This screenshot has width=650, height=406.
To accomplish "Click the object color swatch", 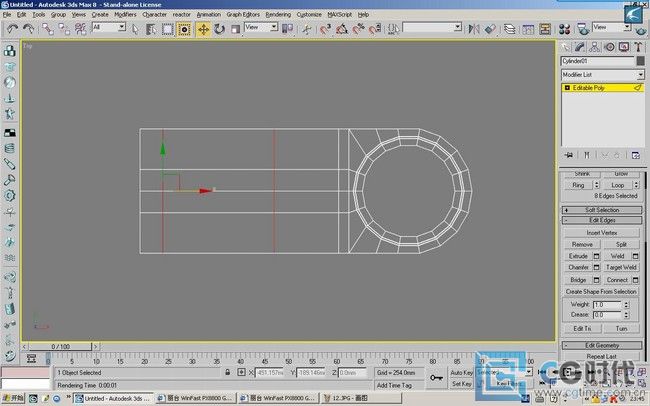I will pyautogui.click(x=640, y=61).
